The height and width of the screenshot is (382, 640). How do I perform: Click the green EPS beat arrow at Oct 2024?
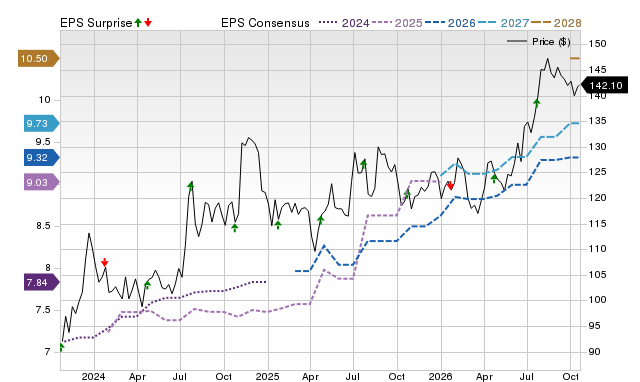point(235,228)
